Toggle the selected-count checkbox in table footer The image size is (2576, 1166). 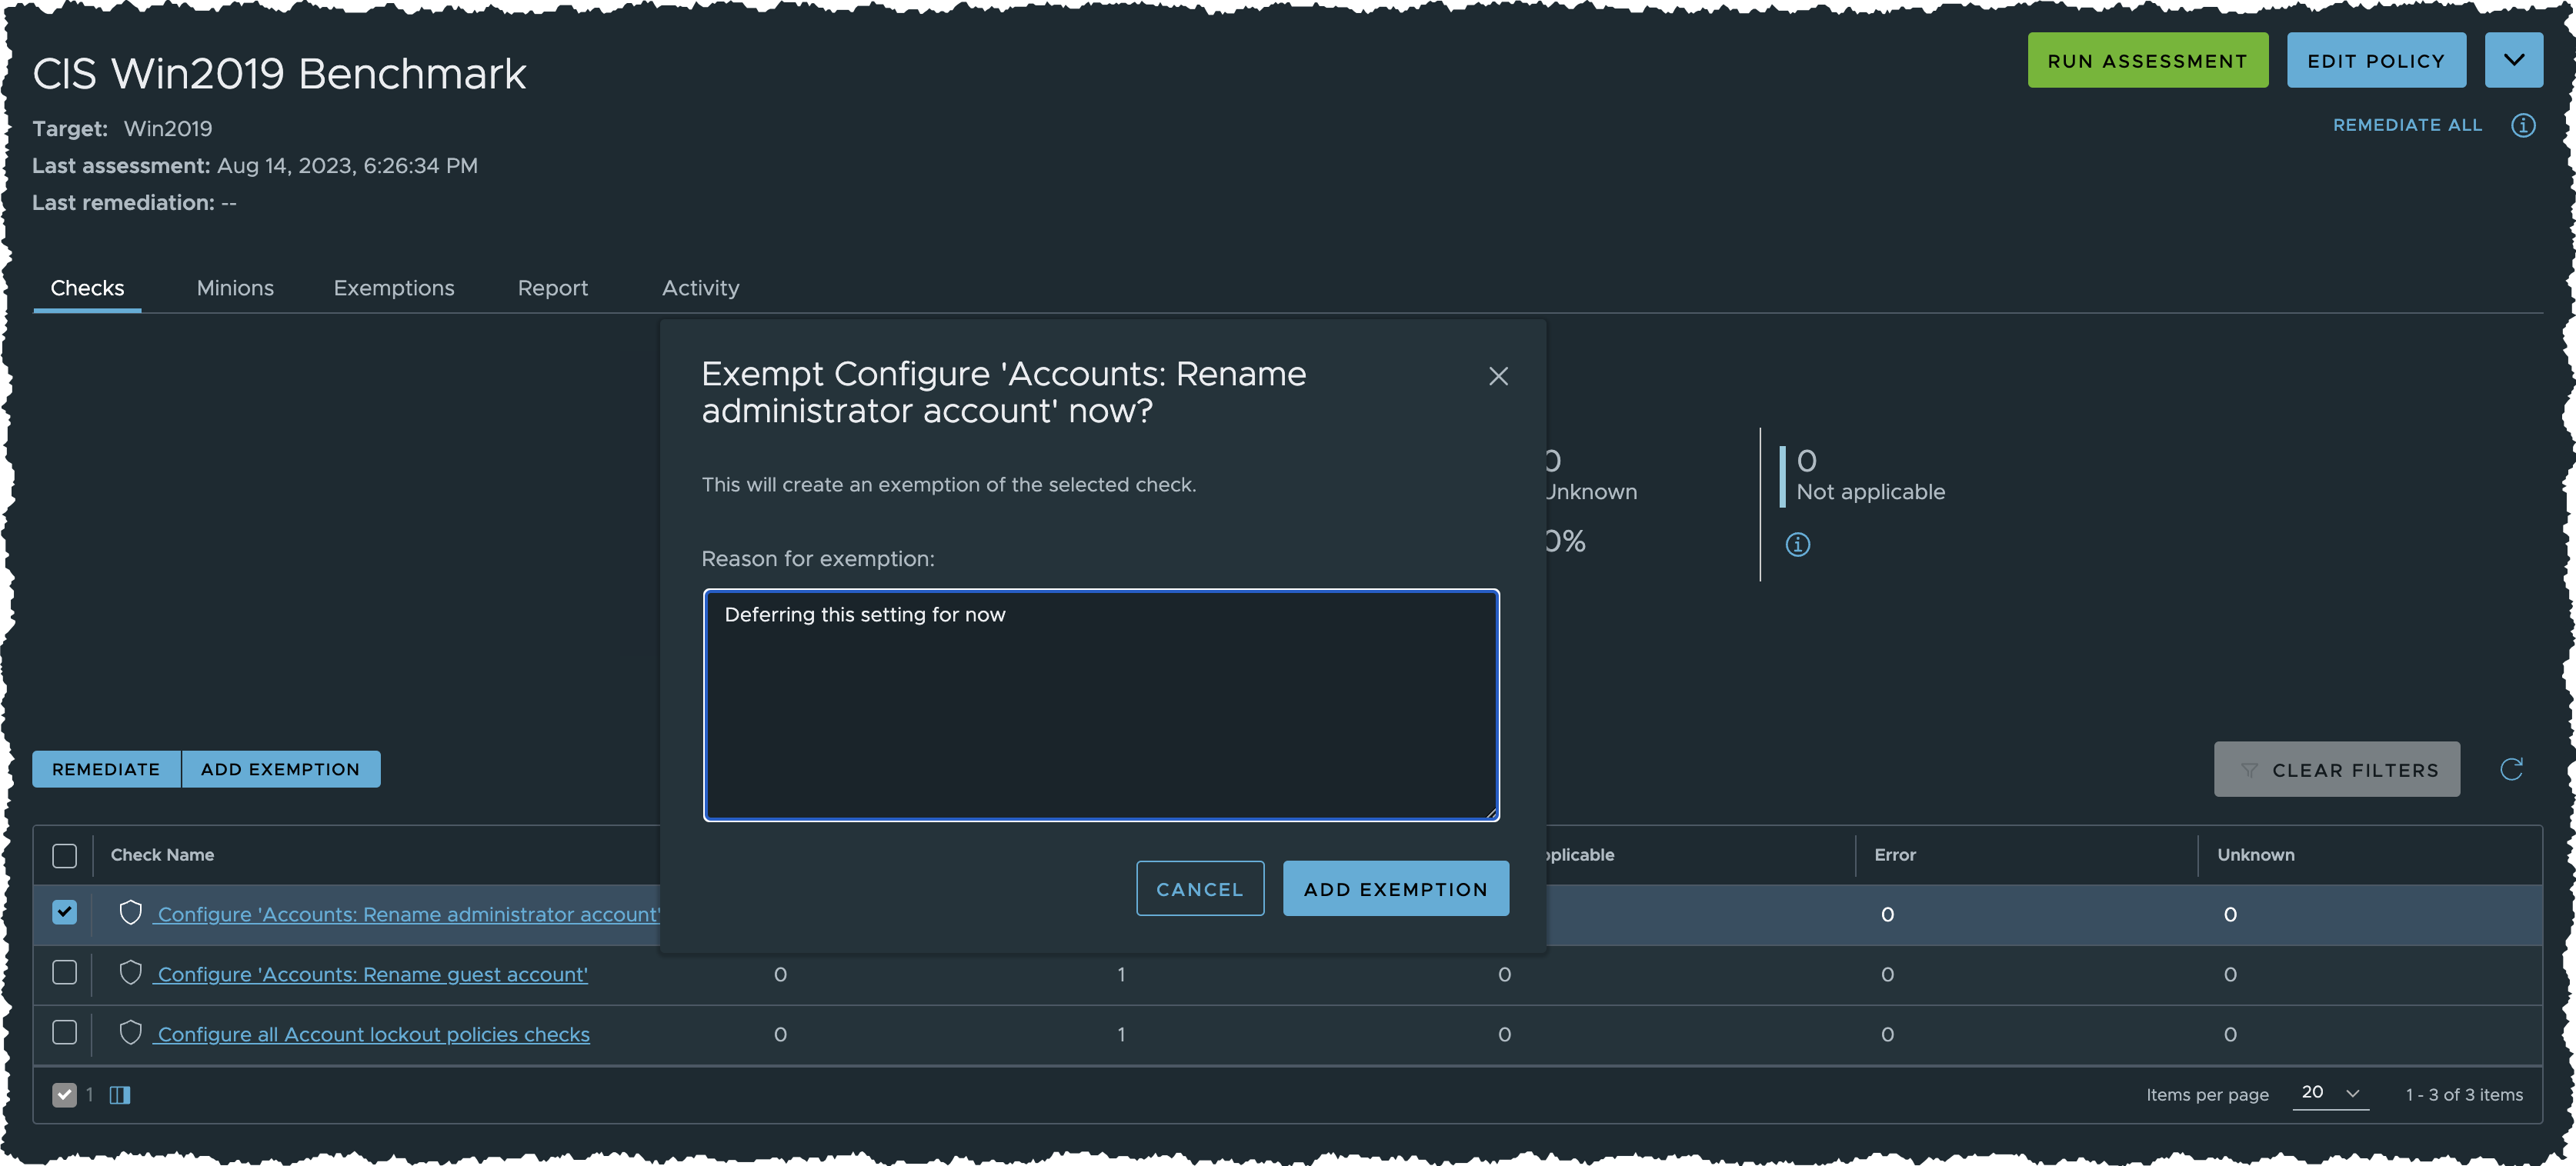pos(64,1095)
